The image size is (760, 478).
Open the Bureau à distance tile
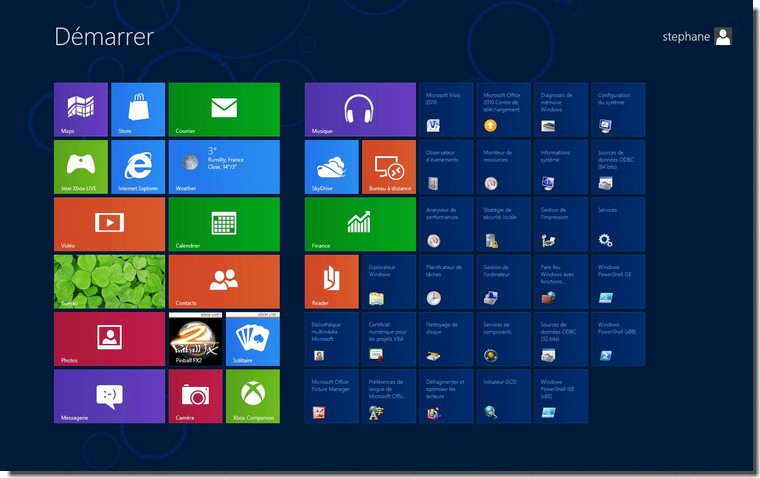point(389,167)
